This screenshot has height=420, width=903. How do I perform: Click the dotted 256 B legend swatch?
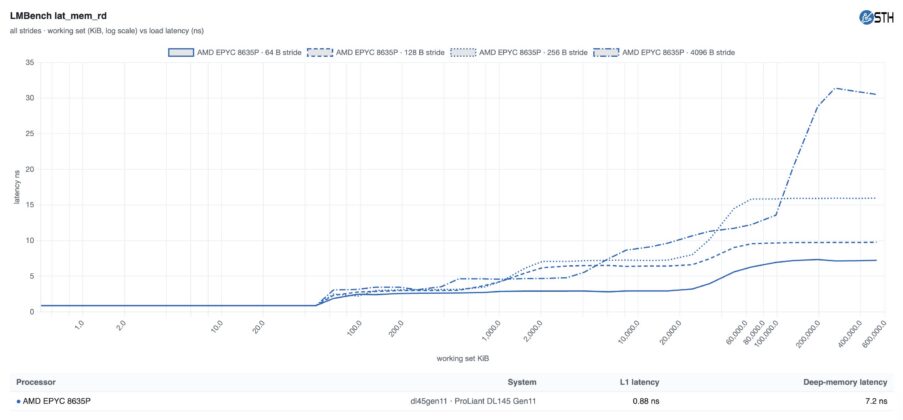[x=464, y=52]
